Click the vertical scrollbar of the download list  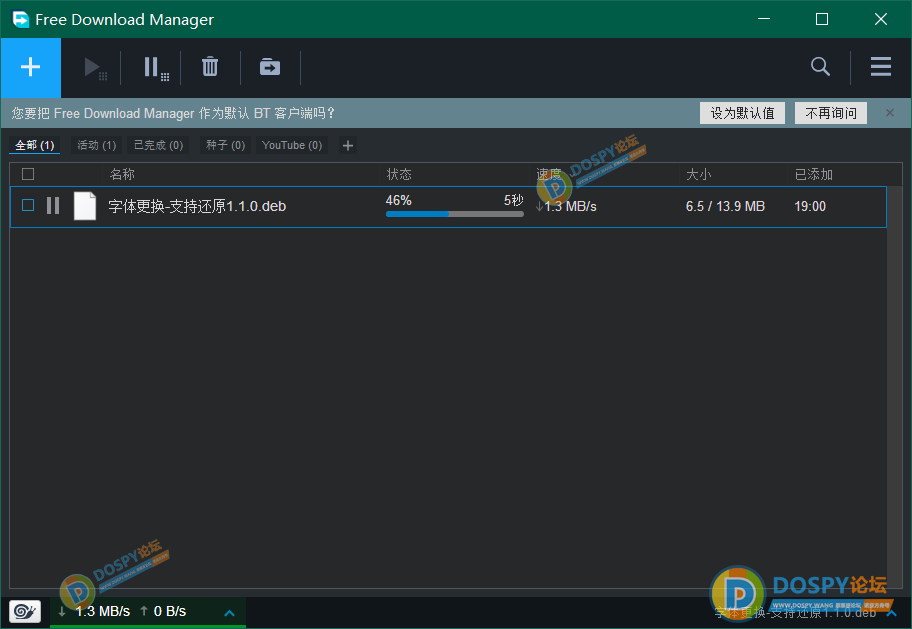click(x=895, y=386)
